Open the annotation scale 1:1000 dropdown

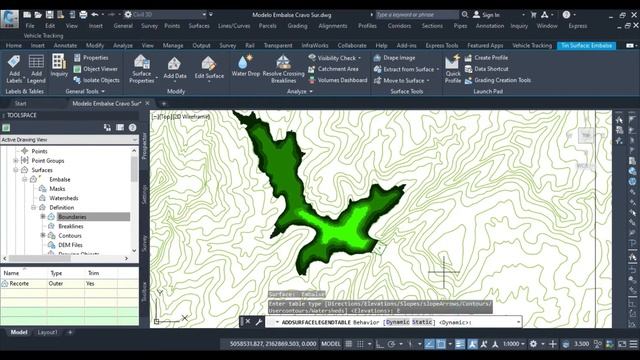pyautogui.click(x=513, y=344)
